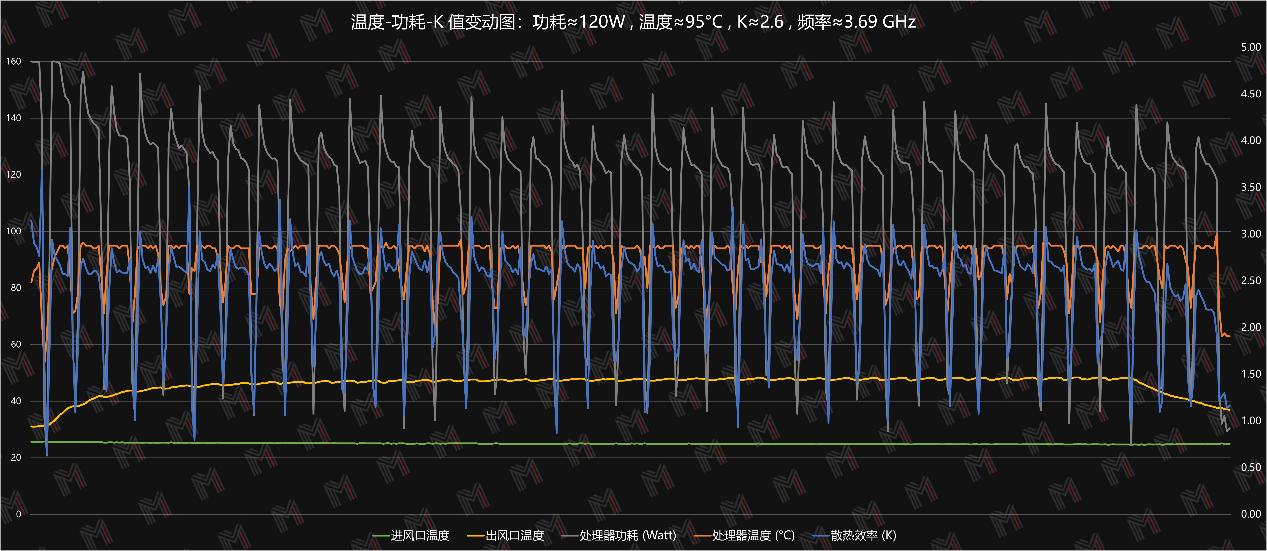Viewport: 1267px width, 551px height.
Task: Click right axis value 4.00
Action: point(1250,140)
